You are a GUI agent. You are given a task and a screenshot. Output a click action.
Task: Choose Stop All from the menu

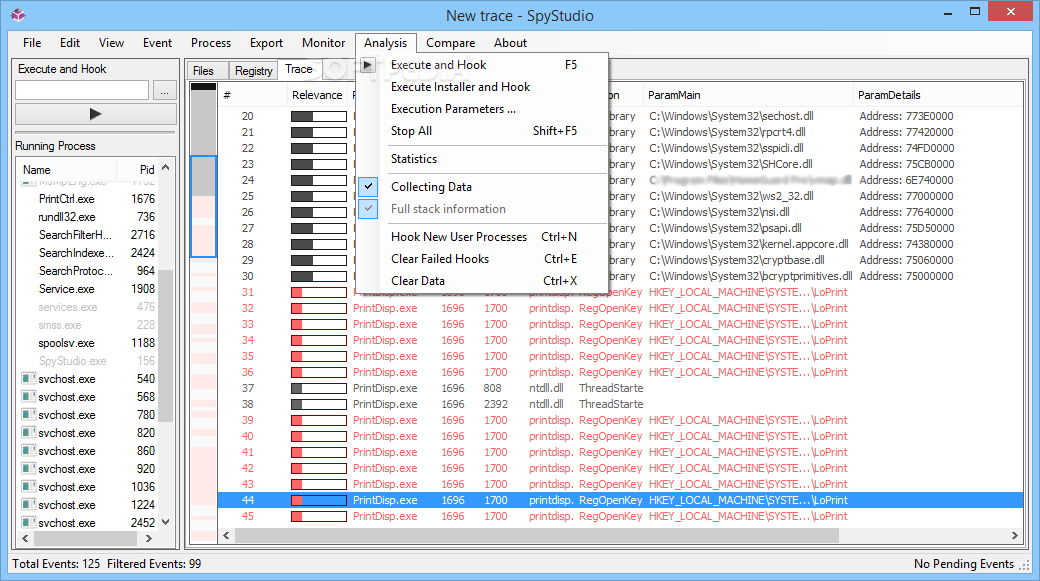(482, 131)
